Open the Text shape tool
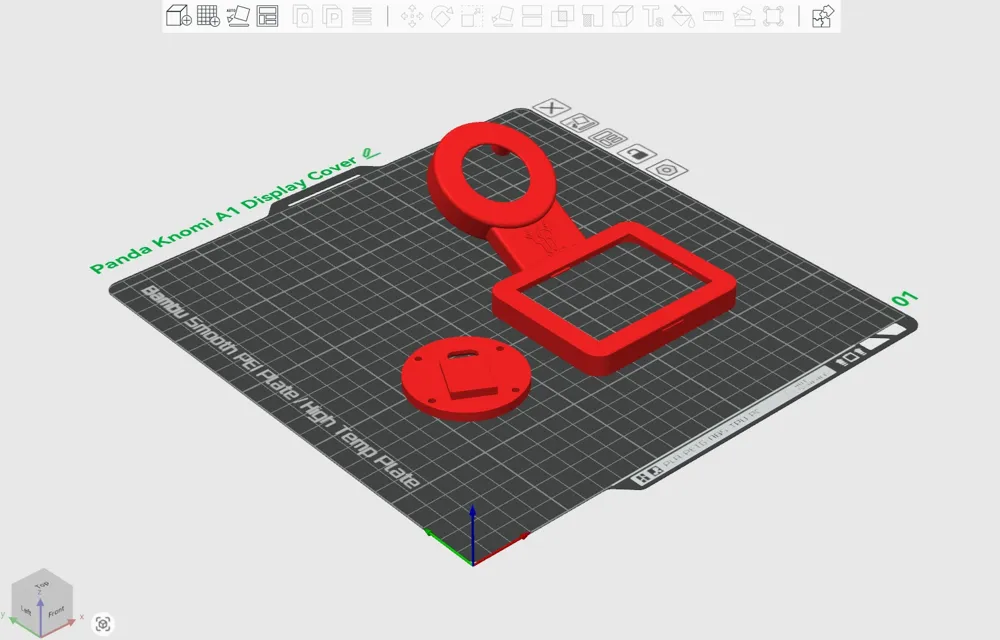The height and width of the screenshot is (640, 1000). coord(653,16)
